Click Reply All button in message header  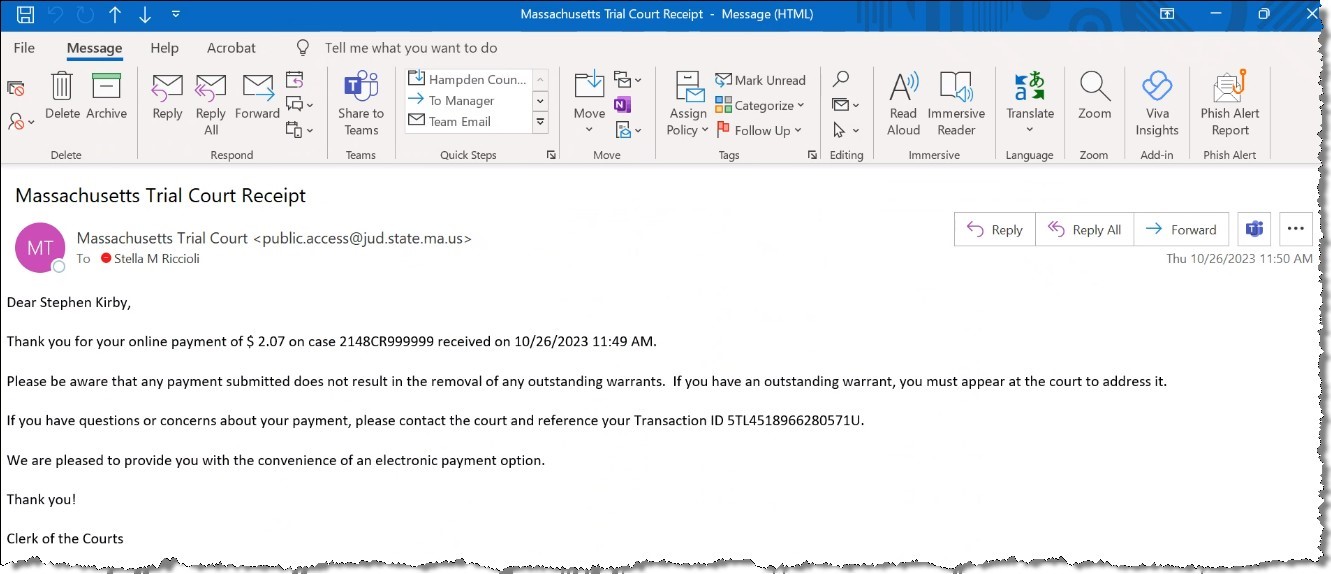[1084, 229]
